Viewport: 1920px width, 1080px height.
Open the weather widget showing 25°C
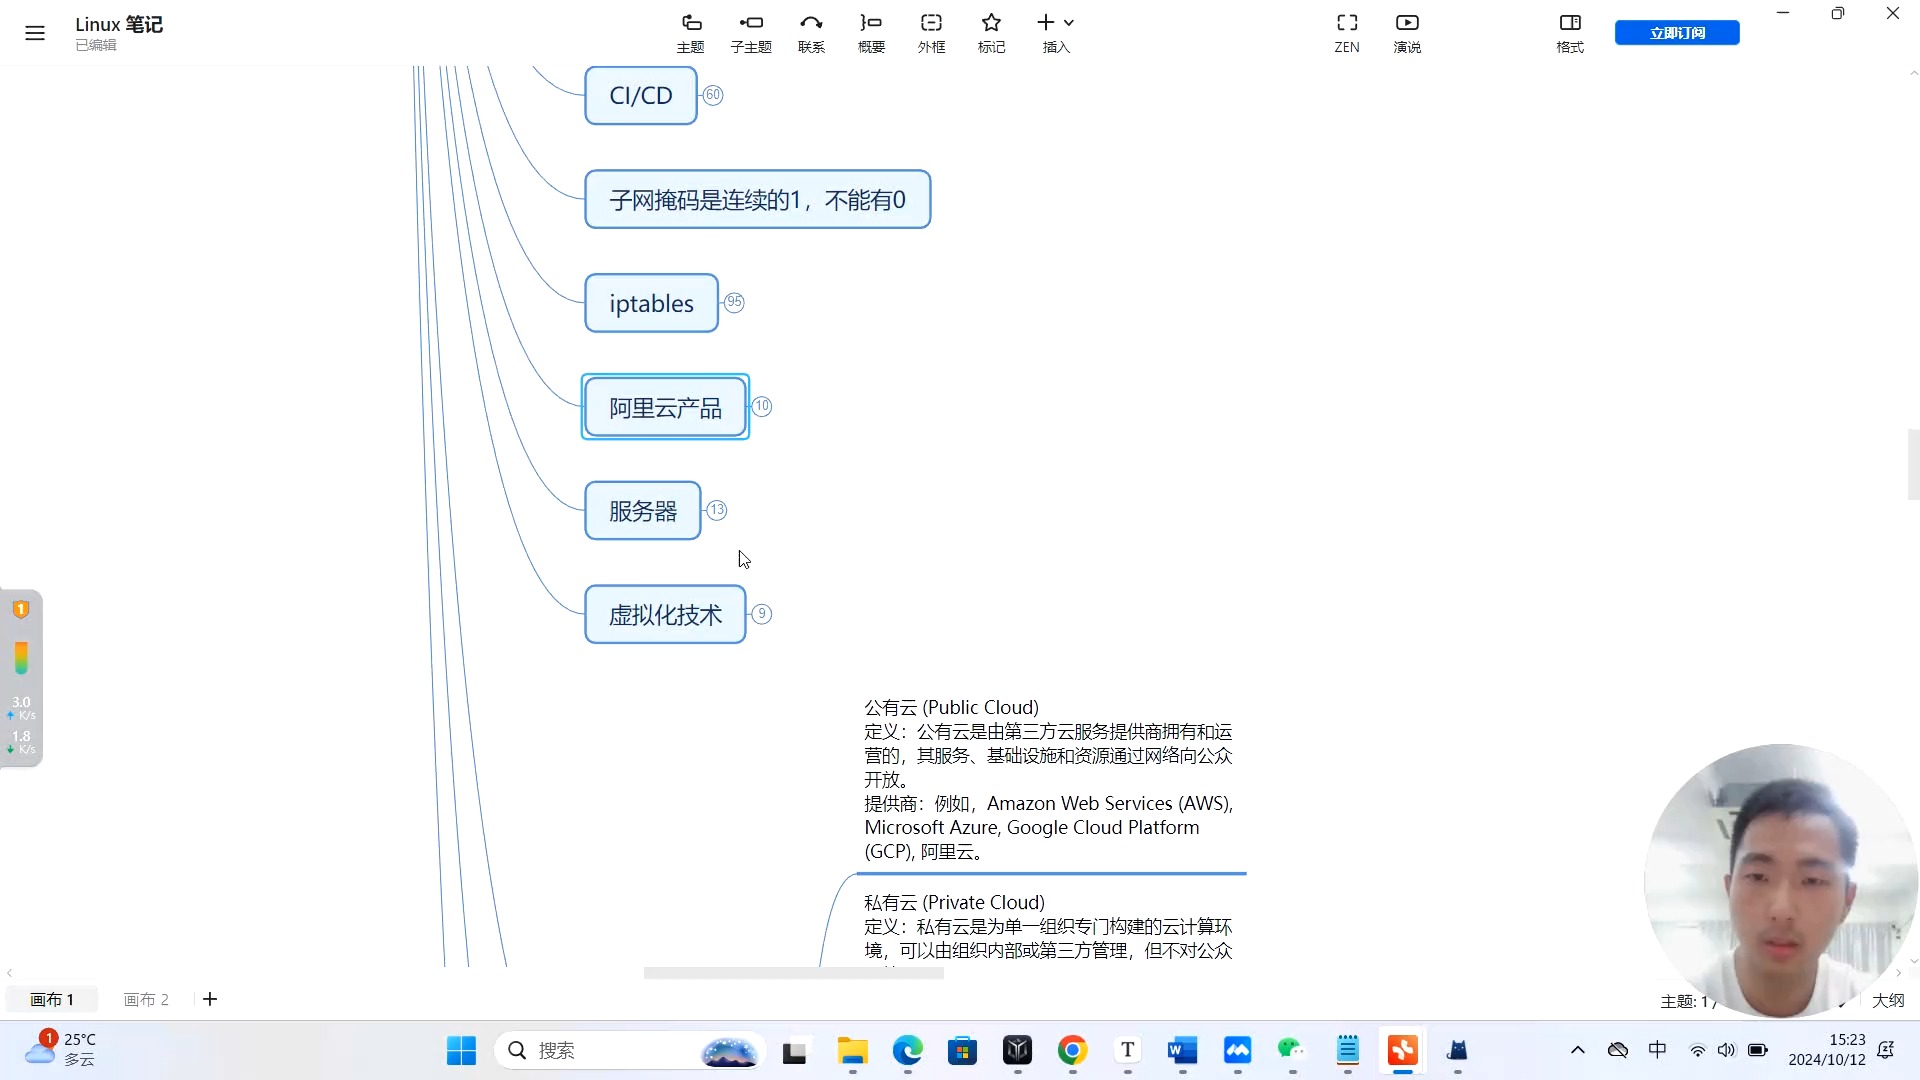point(62,1050)
